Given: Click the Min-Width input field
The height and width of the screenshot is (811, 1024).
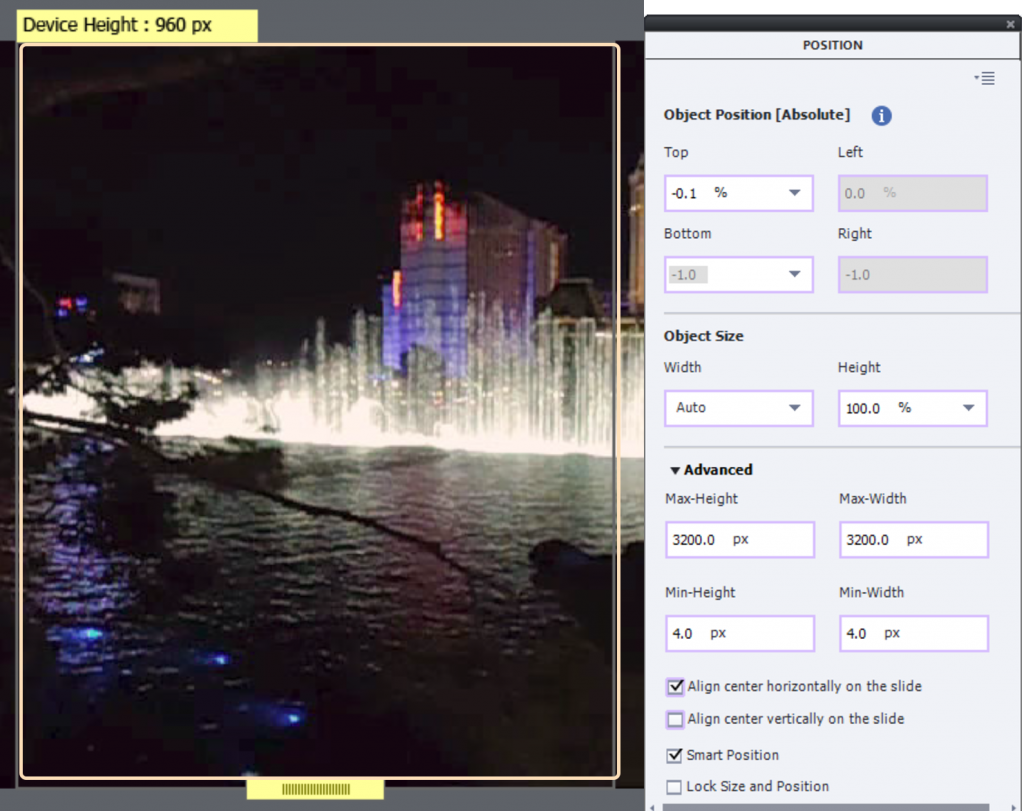Looking at the screenshot, I should tap(913, 634).
